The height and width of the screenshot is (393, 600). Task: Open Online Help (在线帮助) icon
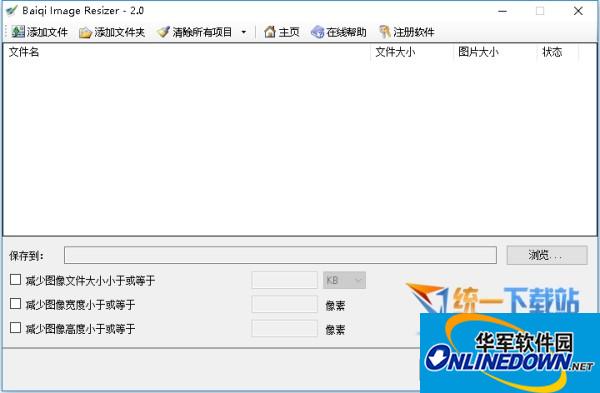[317, 32]
